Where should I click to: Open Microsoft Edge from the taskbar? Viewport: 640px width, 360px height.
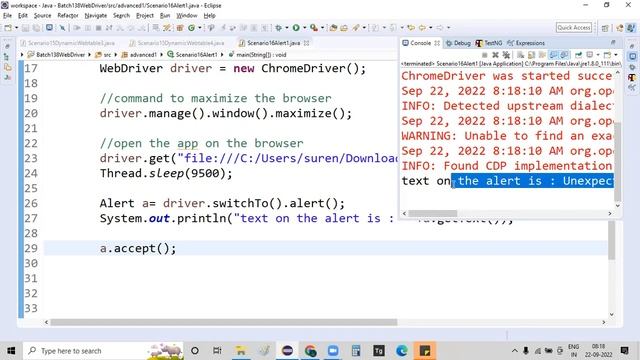(402, 351)
